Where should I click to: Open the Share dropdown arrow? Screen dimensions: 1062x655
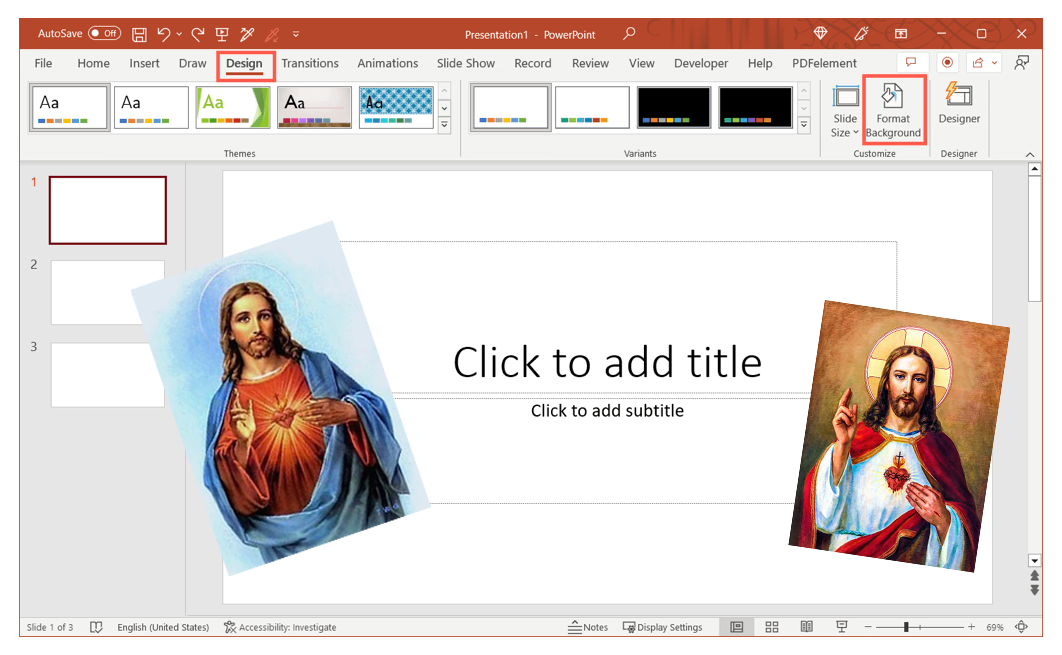click(x=994, y=62)
